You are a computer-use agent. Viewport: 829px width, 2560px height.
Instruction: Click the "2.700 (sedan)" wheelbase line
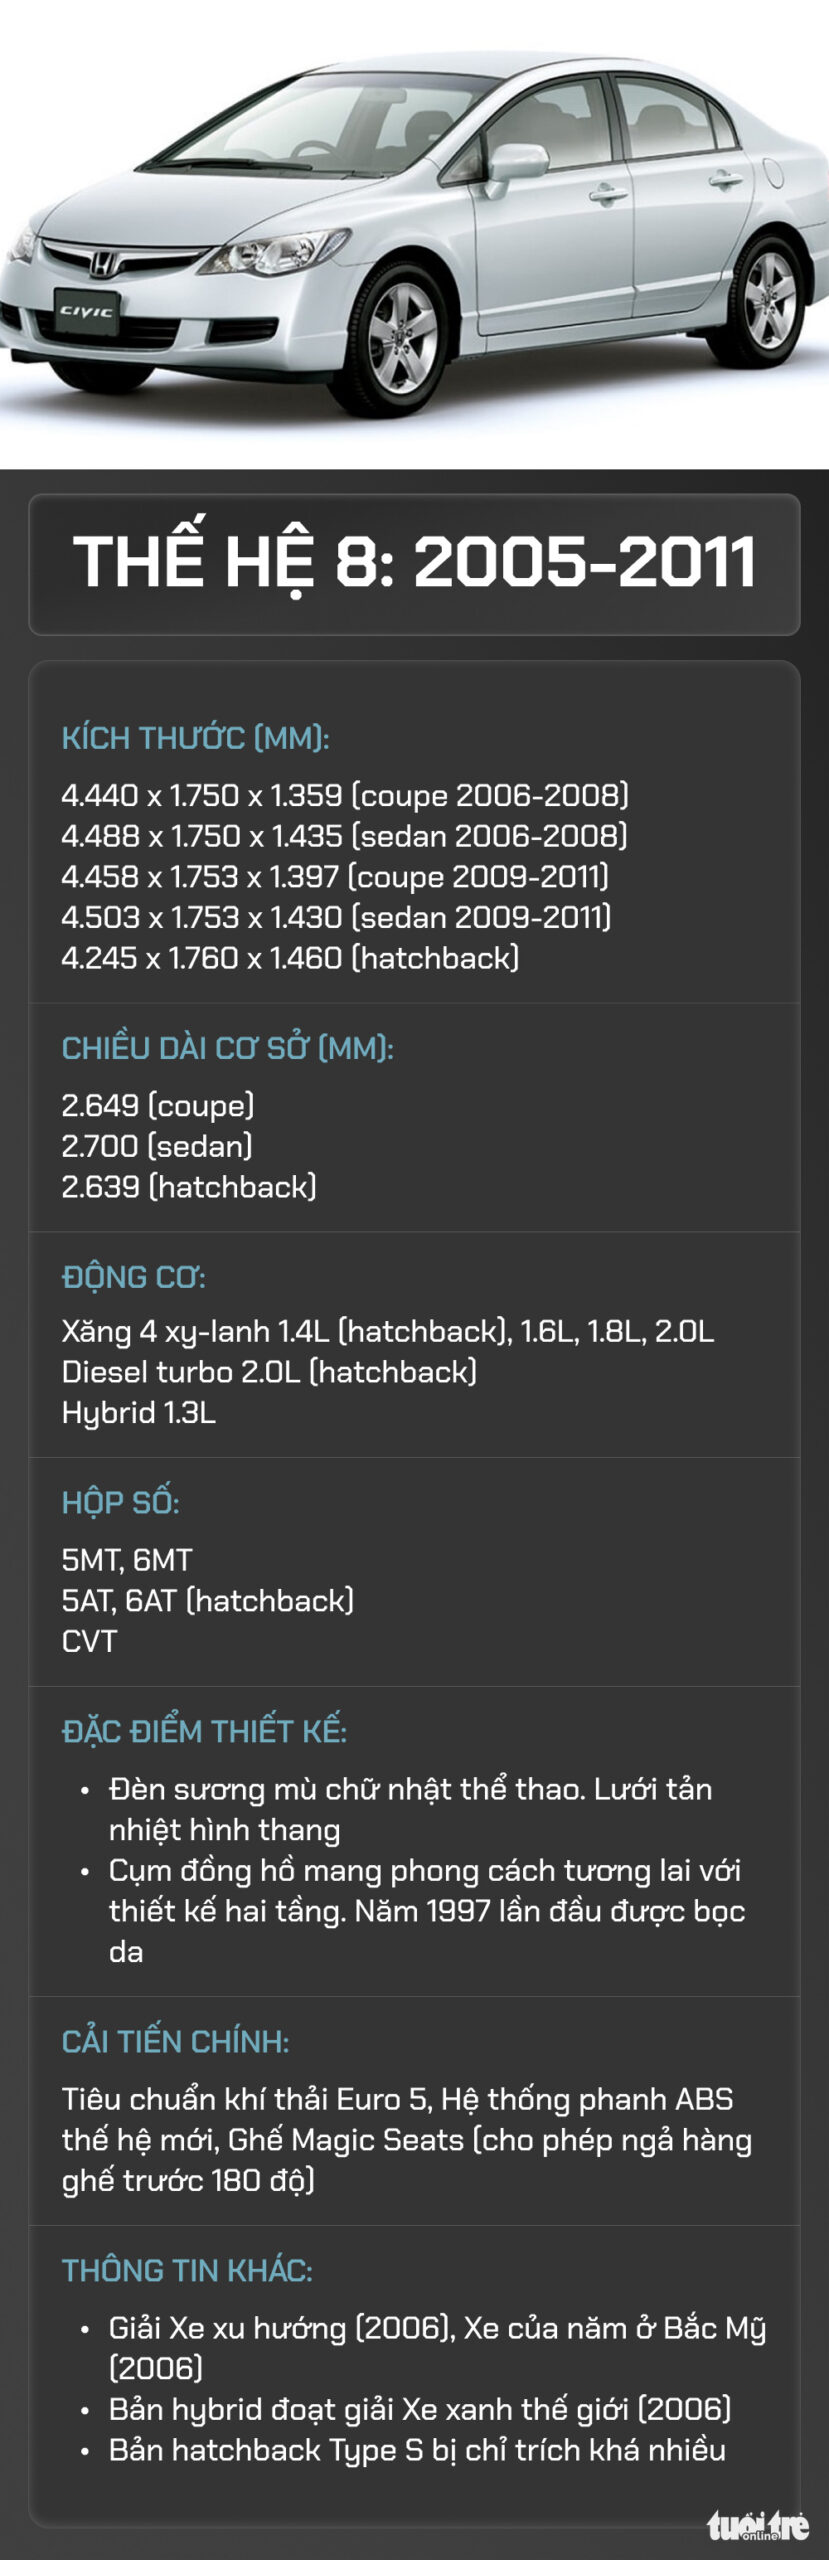[157, 1146]
